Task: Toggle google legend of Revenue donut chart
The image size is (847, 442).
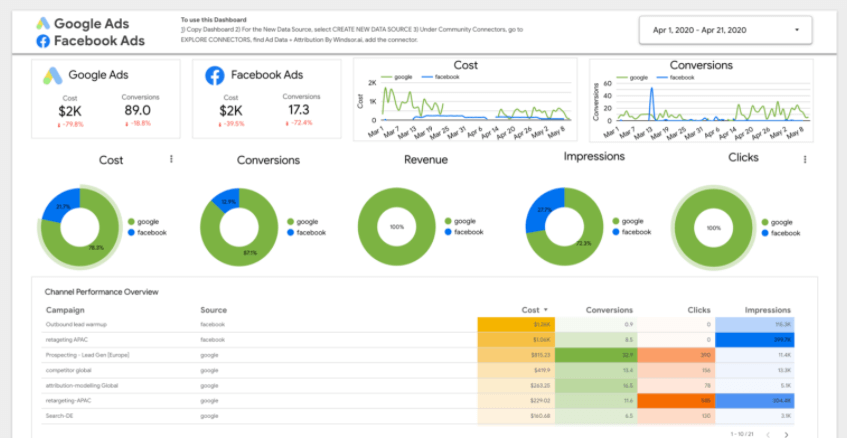Action: [461, 221]
